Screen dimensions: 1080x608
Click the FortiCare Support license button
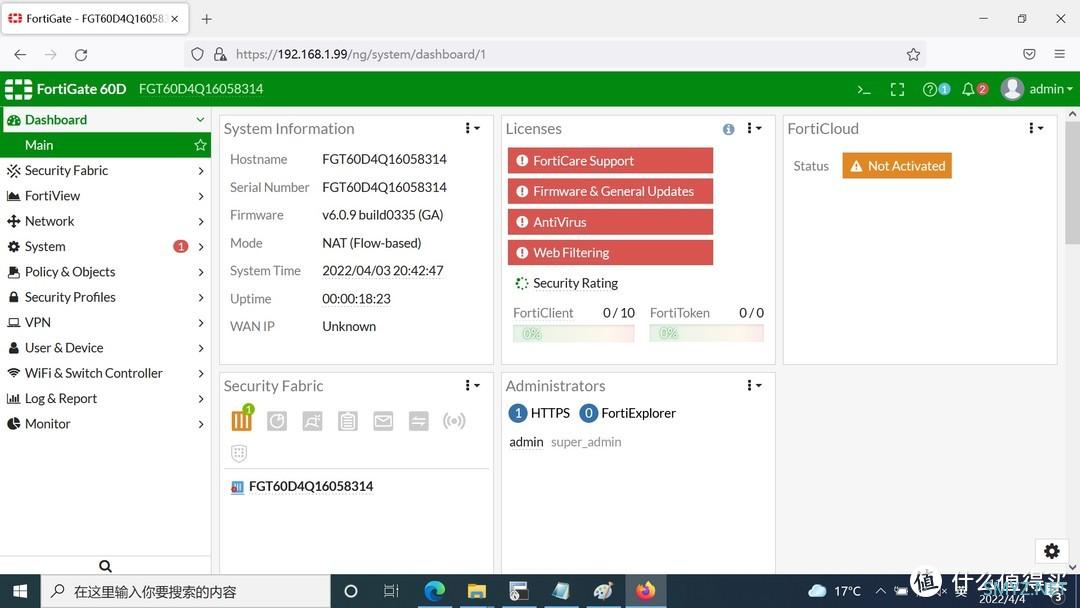(610, 160)
